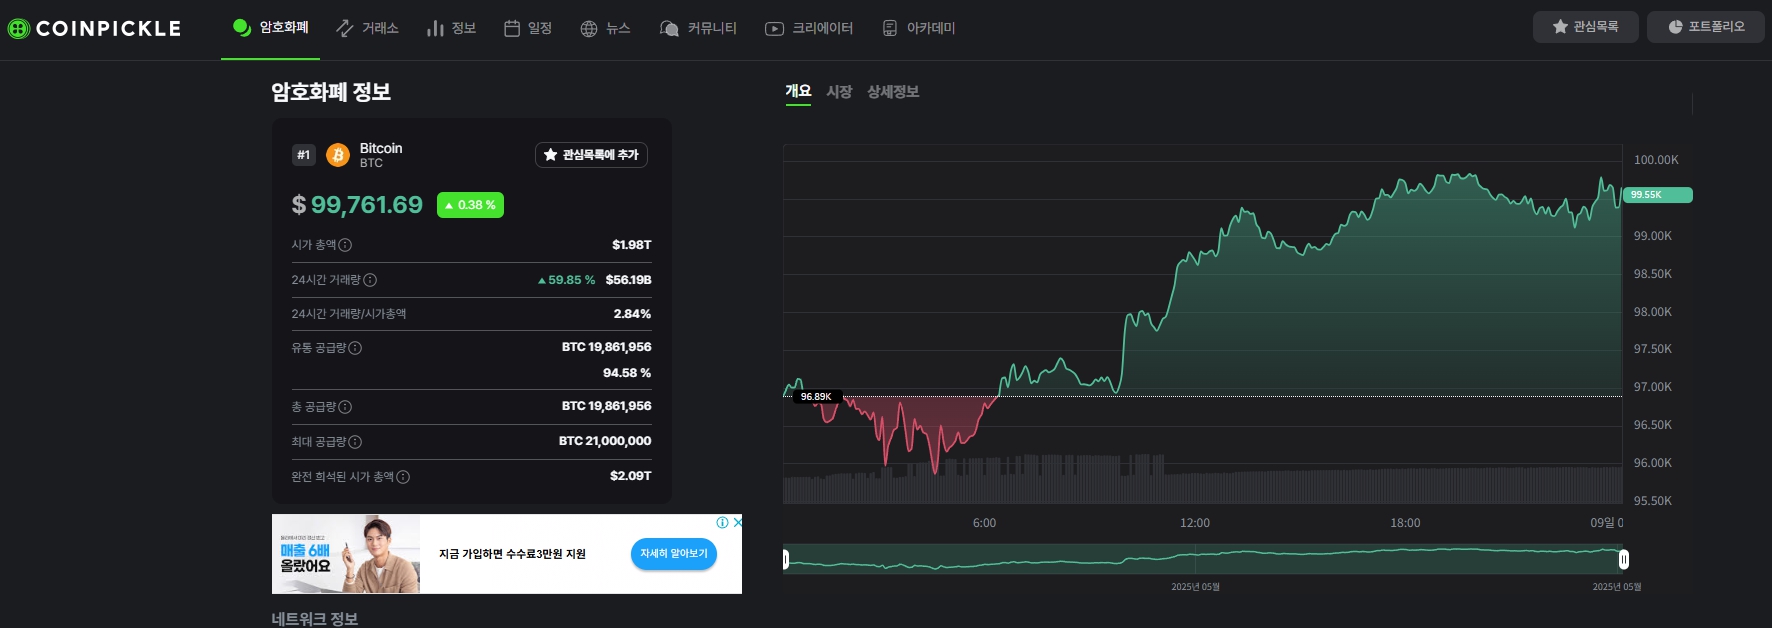
Task: Add Bitcoin to watchlist via 관심목록에 추가
Action: pos(591,155)
